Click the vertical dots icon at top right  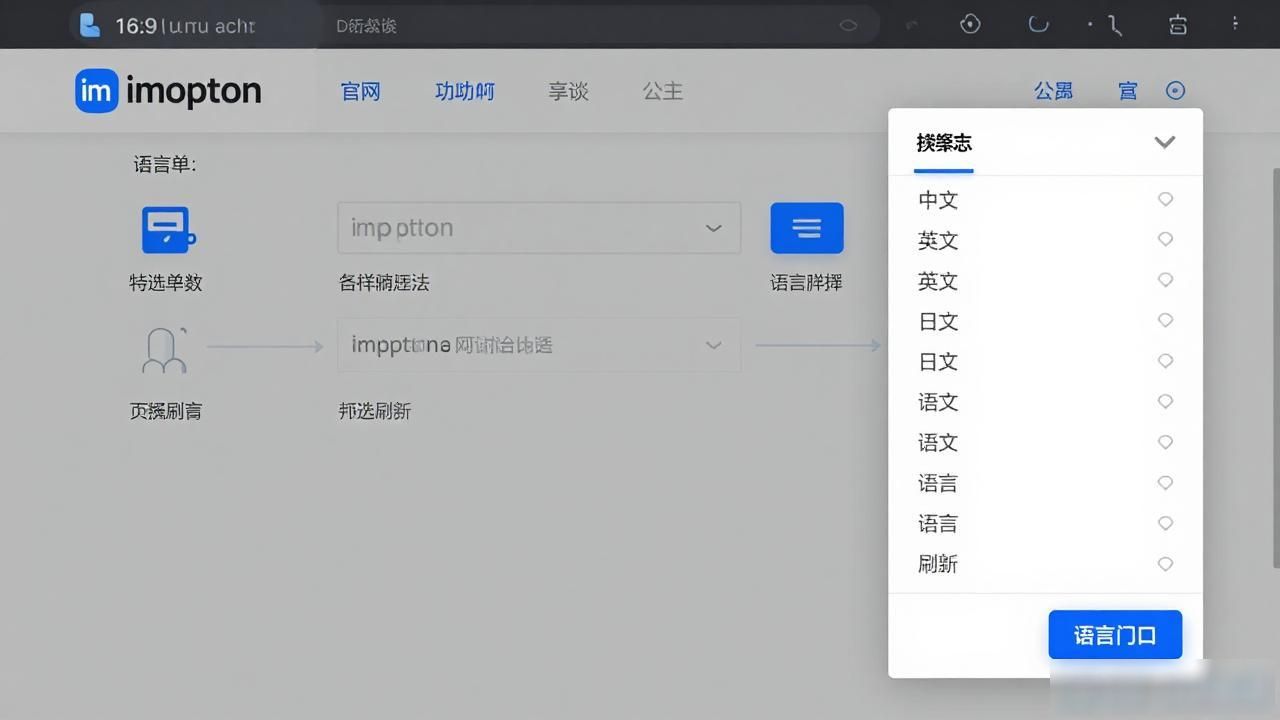pos(1236,24)
